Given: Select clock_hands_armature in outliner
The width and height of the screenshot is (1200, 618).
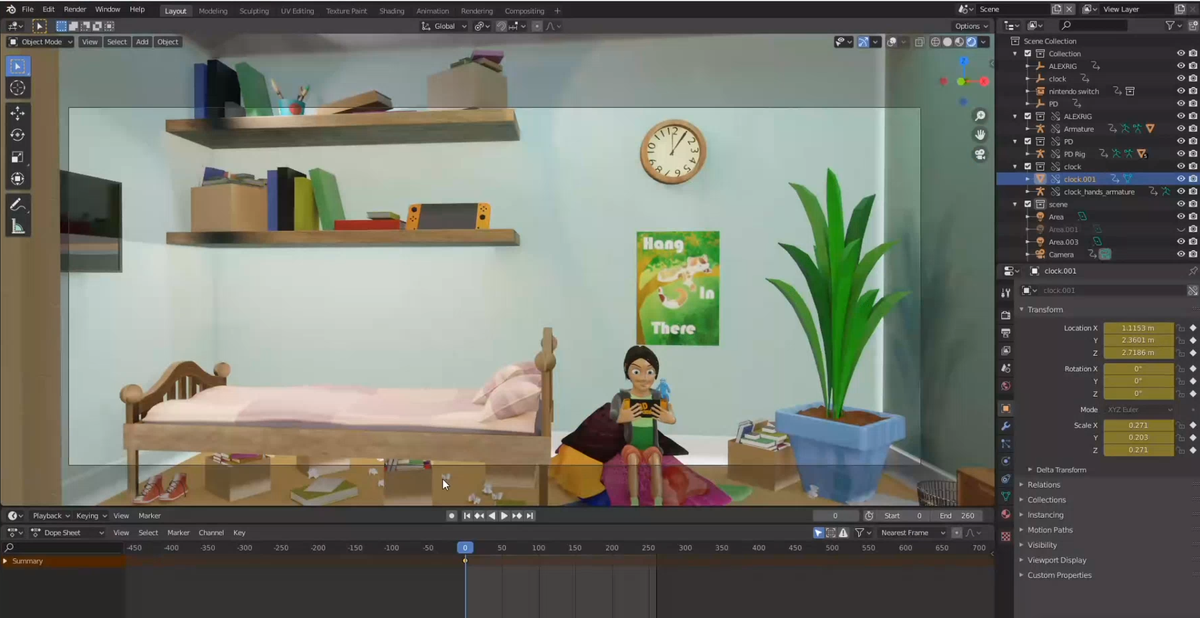Looking at the screenshot, I should [1099, 192].
